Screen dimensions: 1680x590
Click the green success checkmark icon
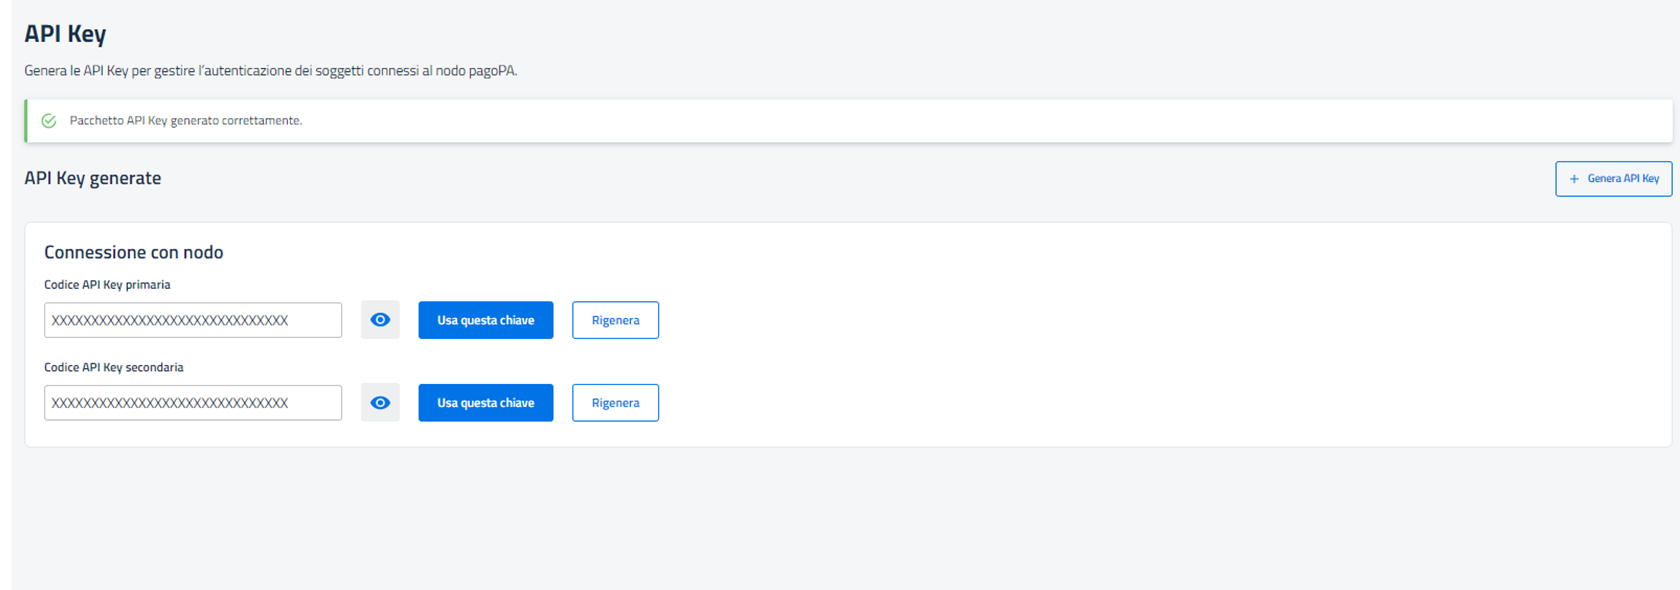pyautogui.click(x=49, y=121)
